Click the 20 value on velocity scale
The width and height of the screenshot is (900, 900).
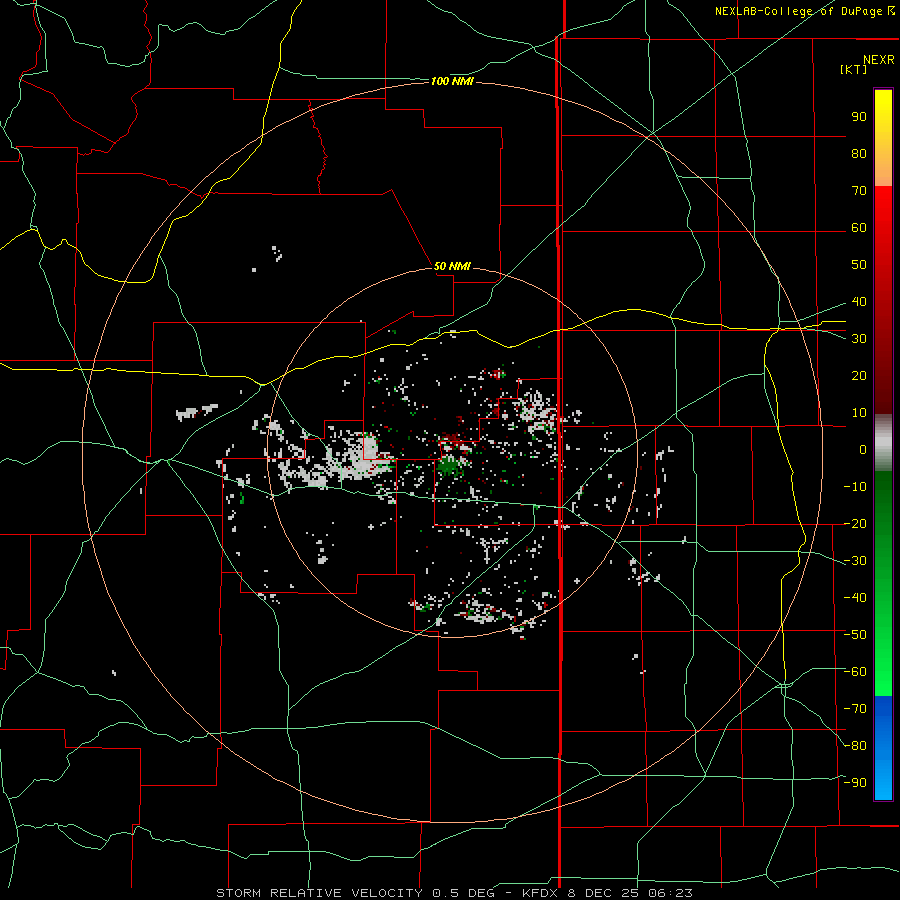point(859,376)
